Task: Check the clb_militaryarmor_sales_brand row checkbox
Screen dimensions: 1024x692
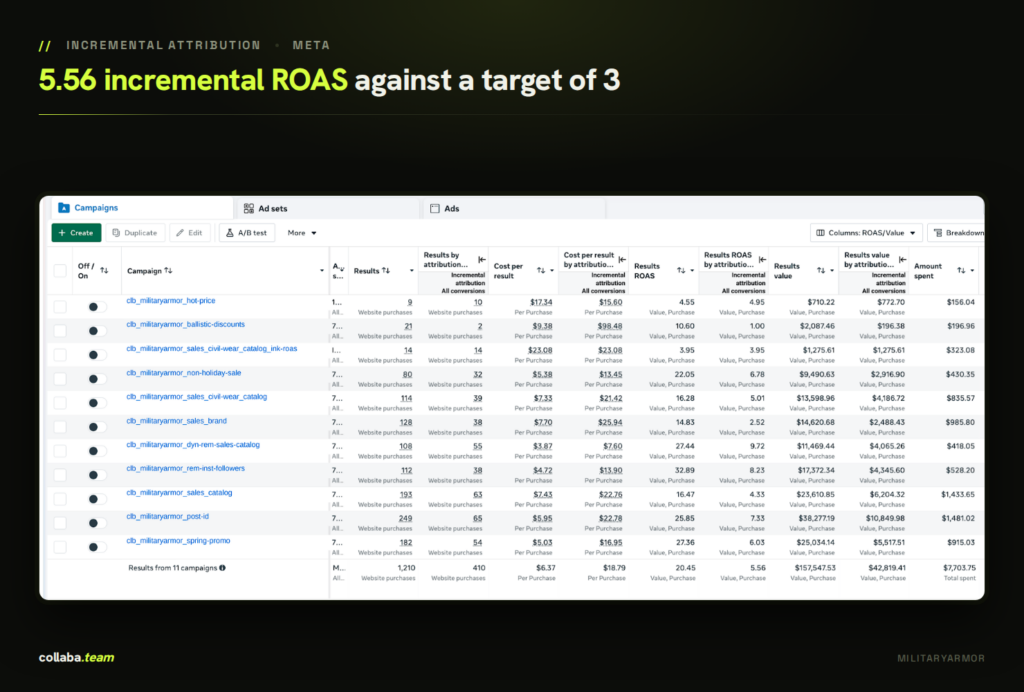Action: (60, 426)
